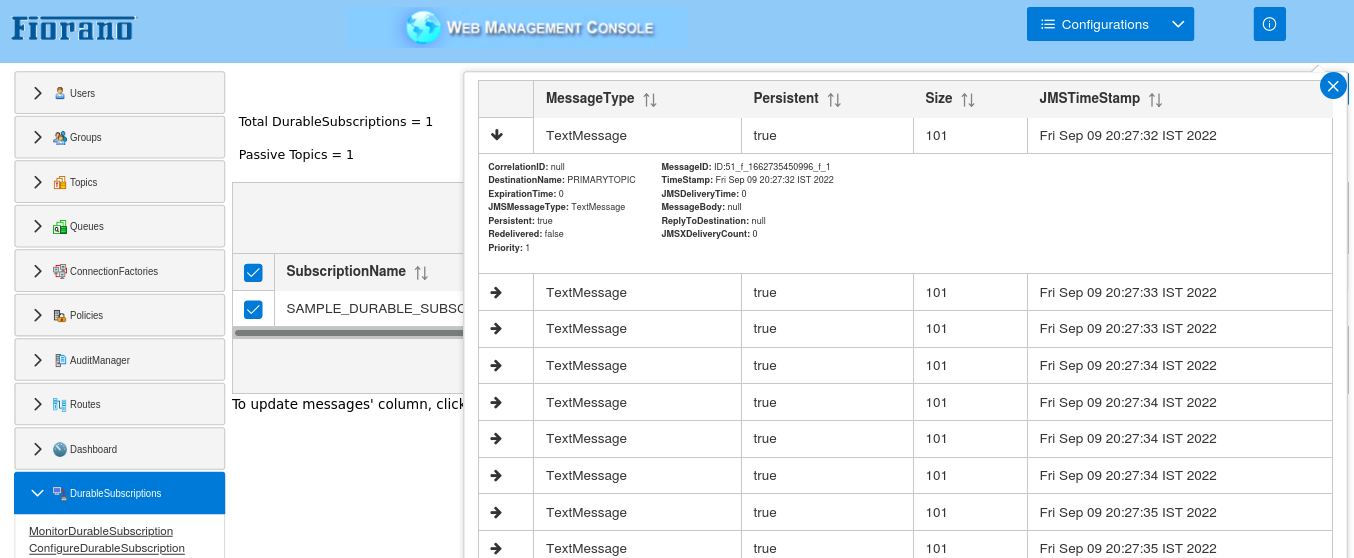Viewport: 1354px width, 558px height.
Task: Click the Policies lock icon
Action: pyautogui.click(x=60, y=316)
